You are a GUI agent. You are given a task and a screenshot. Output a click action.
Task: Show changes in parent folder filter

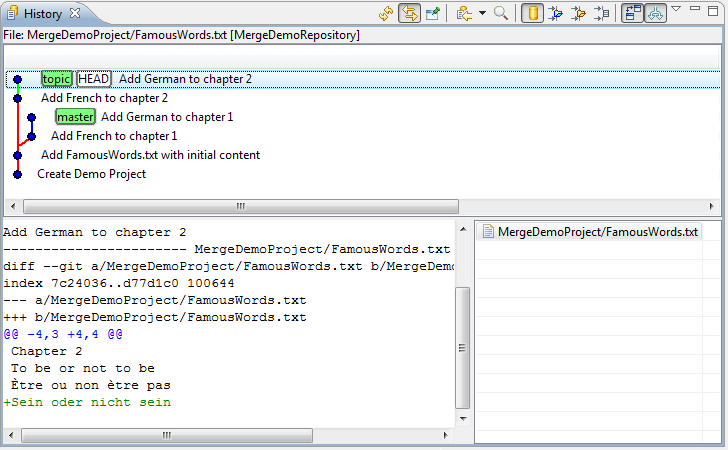578,13
